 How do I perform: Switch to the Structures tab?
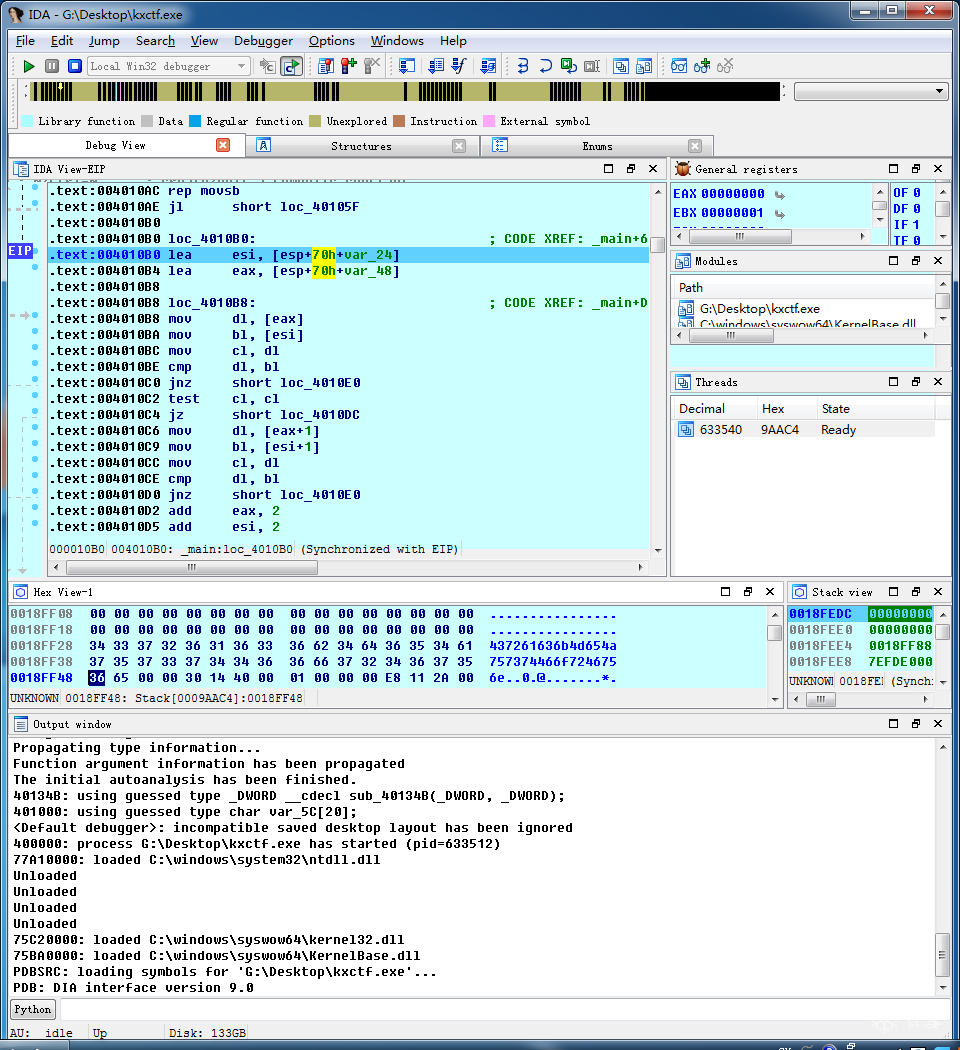pyautogui.click(x=362, y=146)
